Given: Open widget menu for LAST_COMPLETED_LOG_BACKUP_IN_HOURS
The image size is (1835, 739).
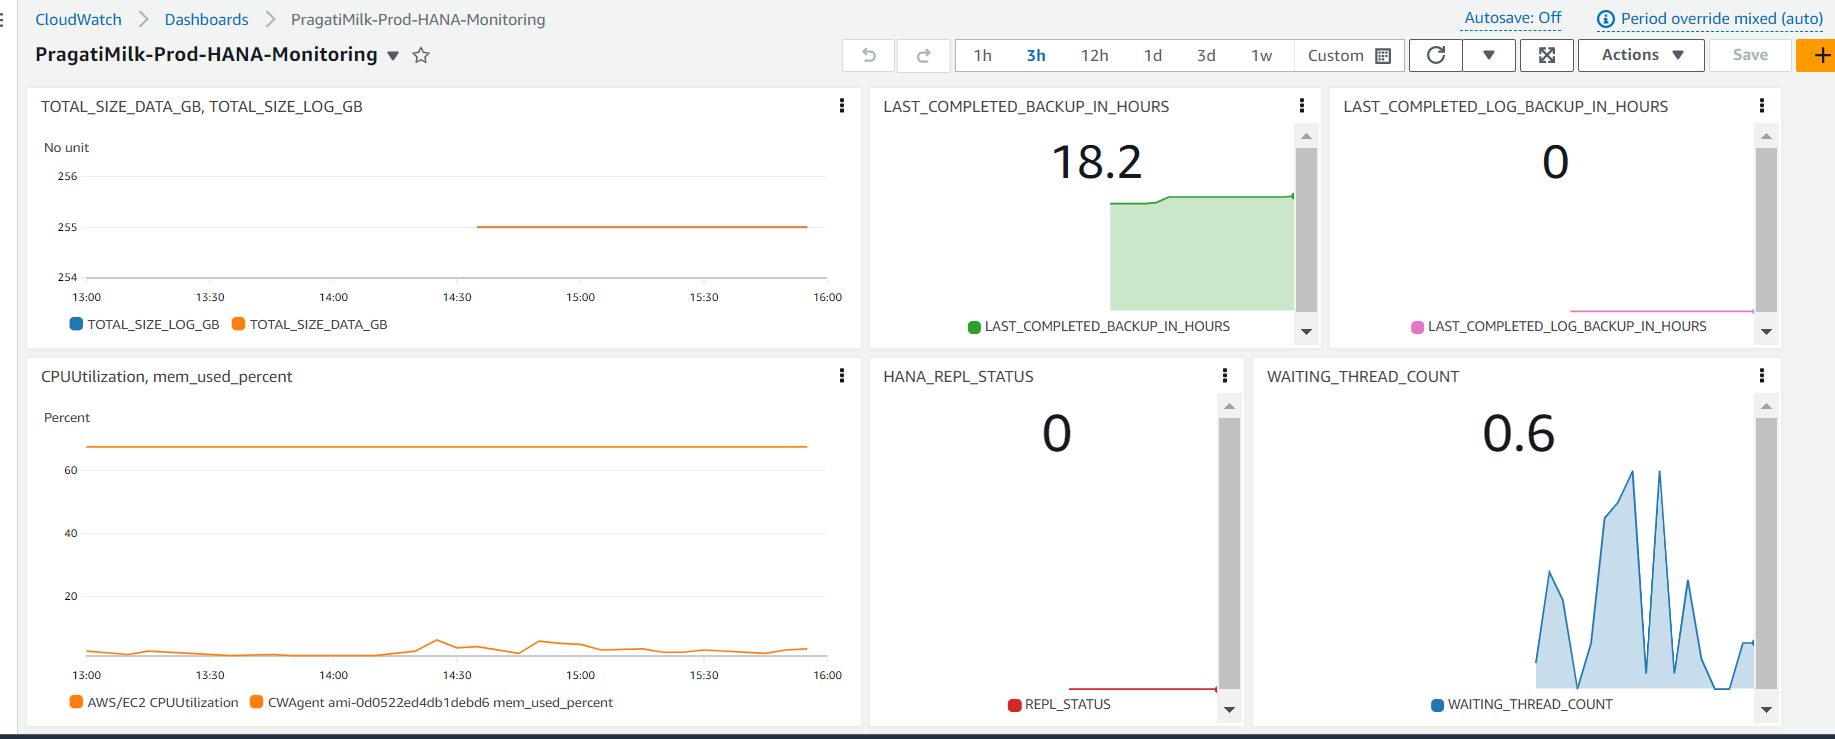Looking at the screenshot, I should 1761,106.
